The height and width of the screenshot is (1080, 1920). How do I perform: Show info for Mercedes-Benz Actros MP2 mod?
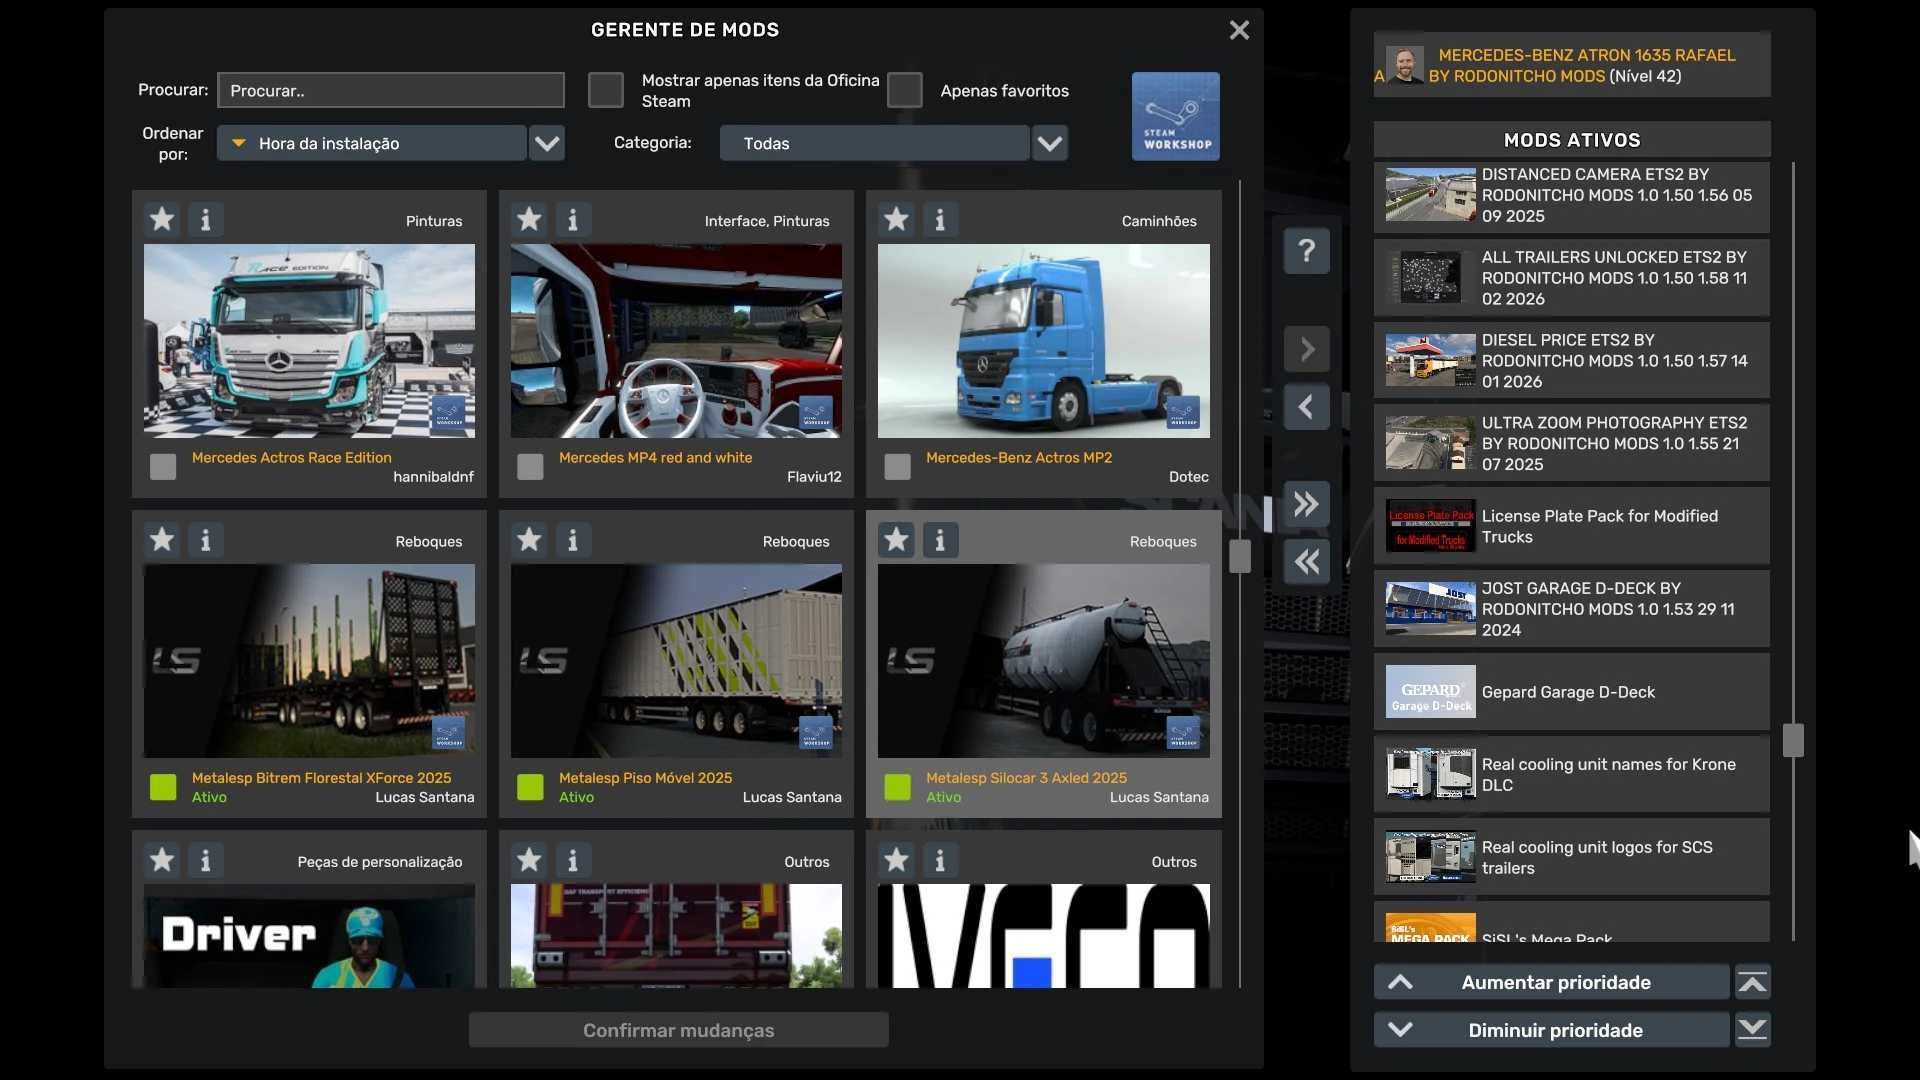pos(940,219)
